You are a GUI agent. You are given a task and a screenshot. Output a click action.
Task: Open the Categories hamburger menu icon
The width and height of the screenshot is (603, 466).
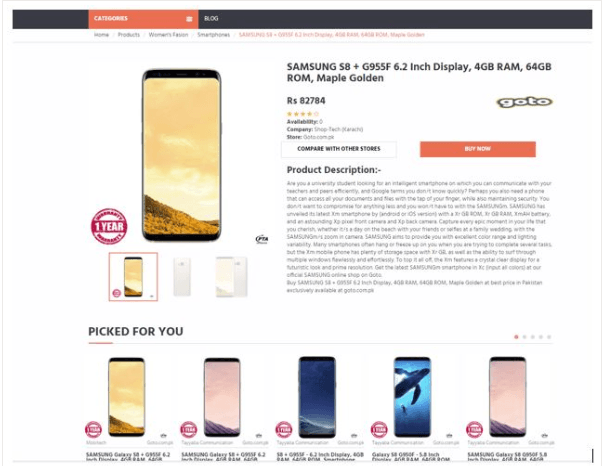189,19
